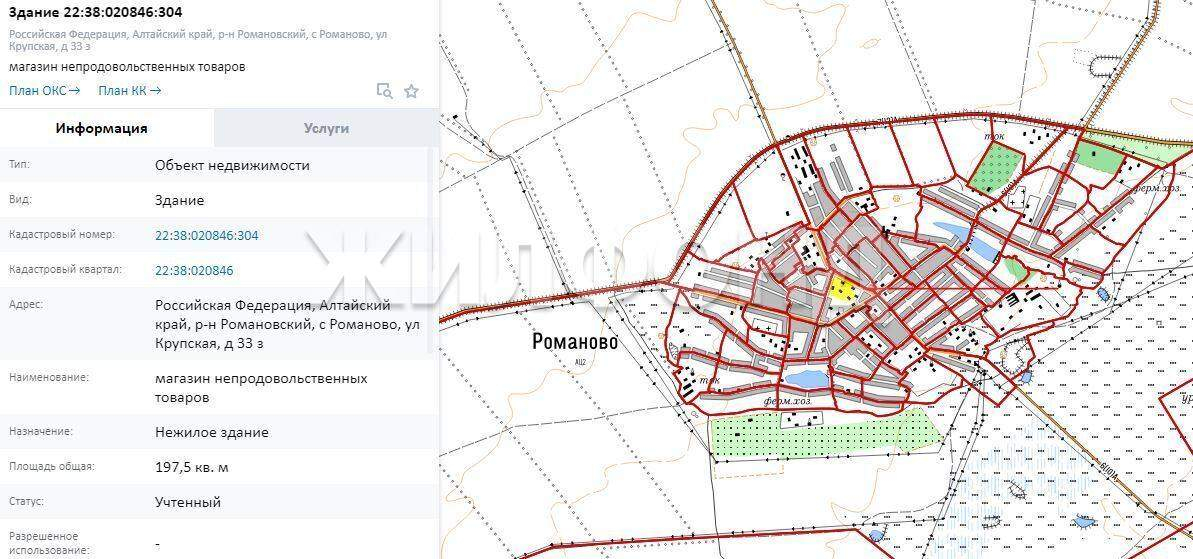This screenshot has height=559, width=1193.
Task: Switch to the Услуги tab
Action: point(326,128)
